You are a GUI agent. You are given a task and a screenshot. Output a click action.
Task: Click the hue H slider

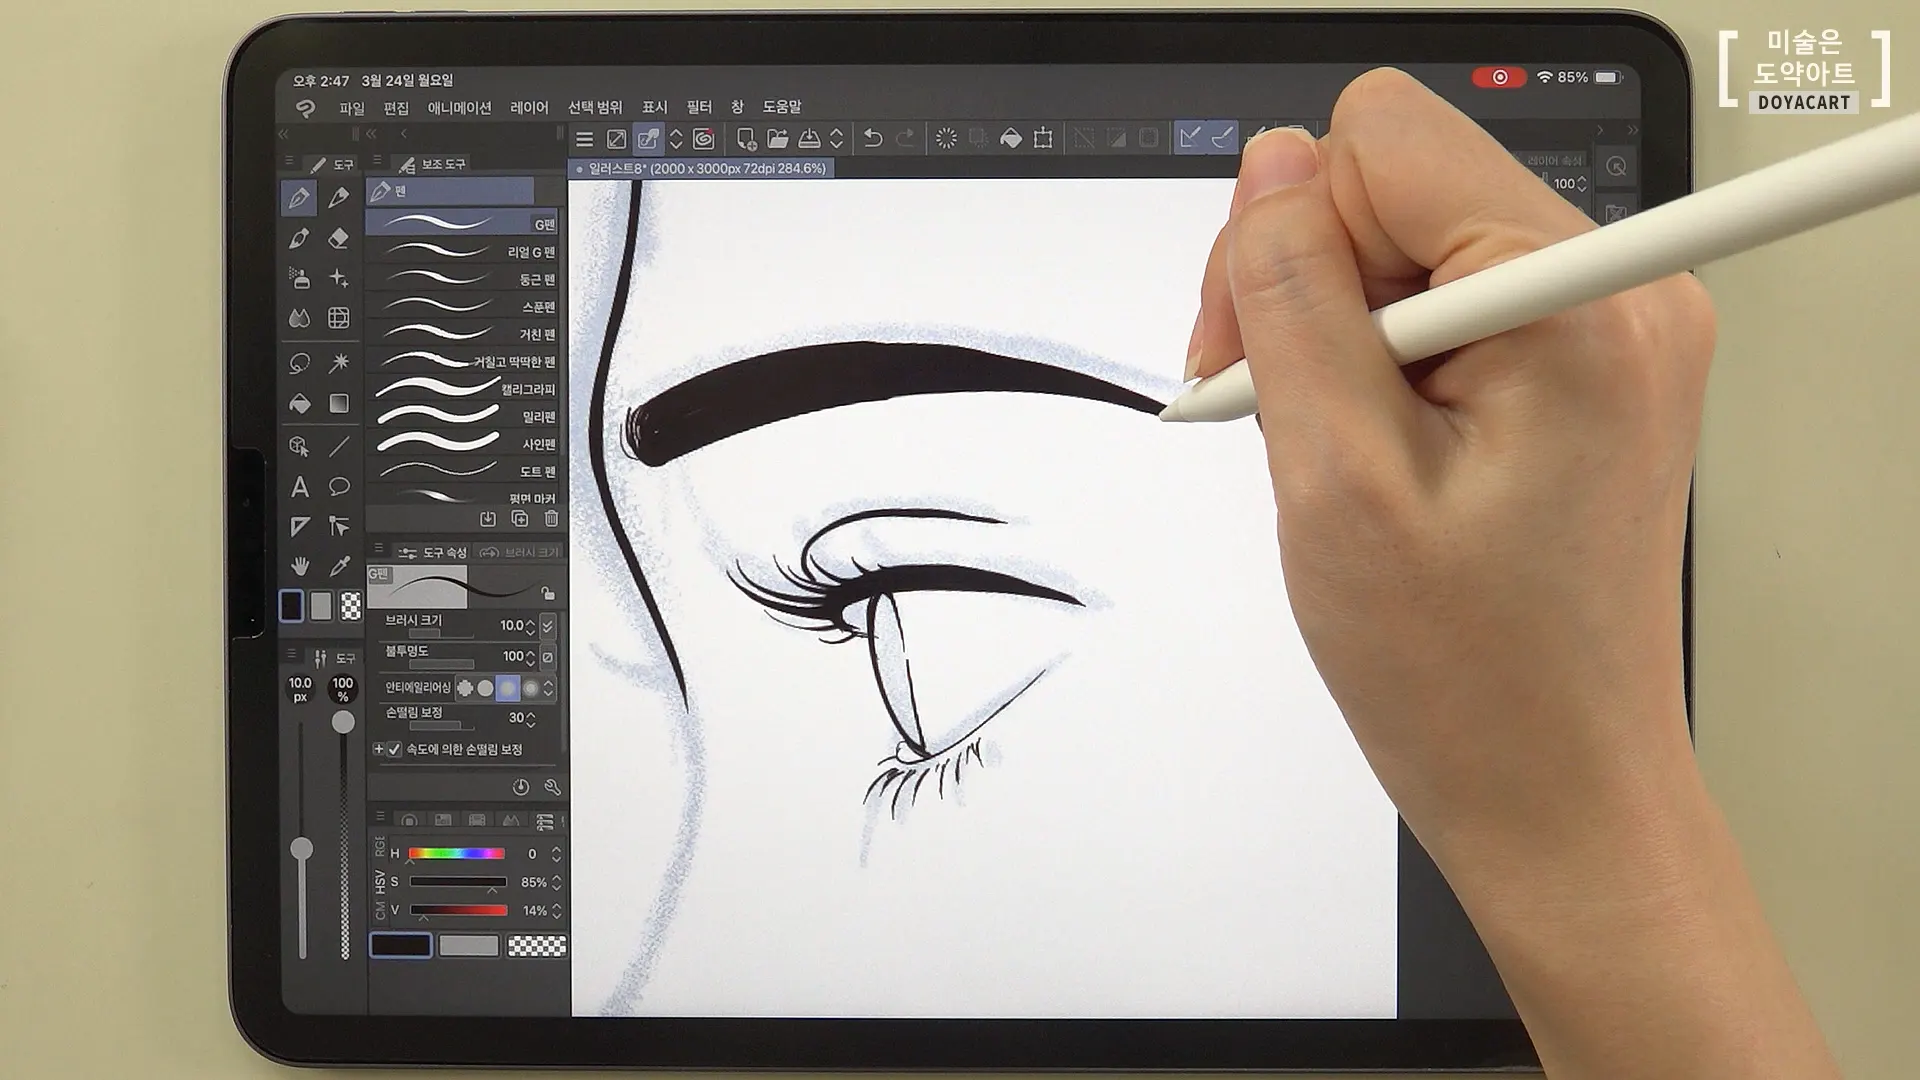(456, 854)
